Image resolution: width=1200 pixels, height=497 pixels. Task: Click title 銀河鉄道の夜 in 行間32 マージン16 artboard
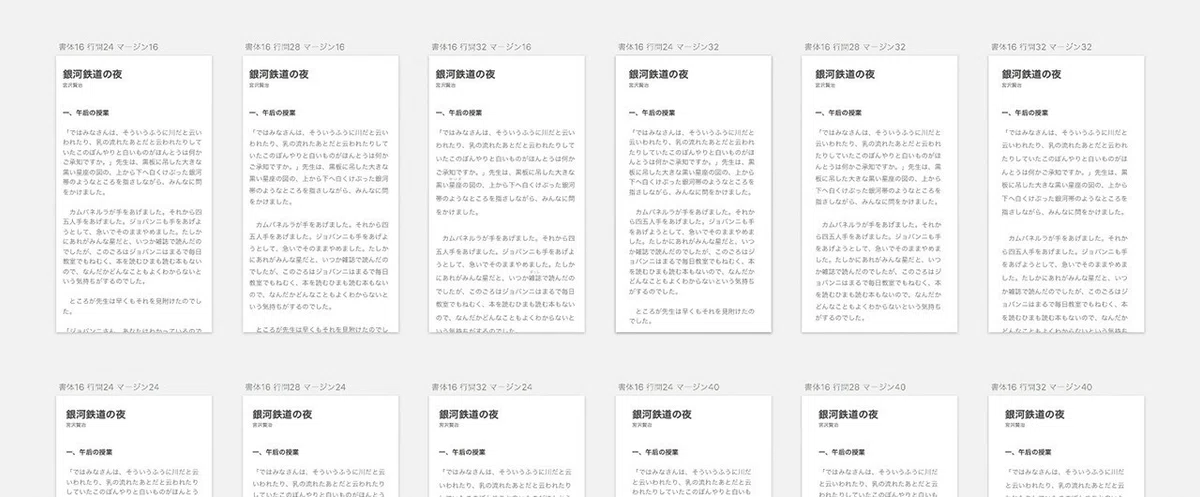[466, 74]
